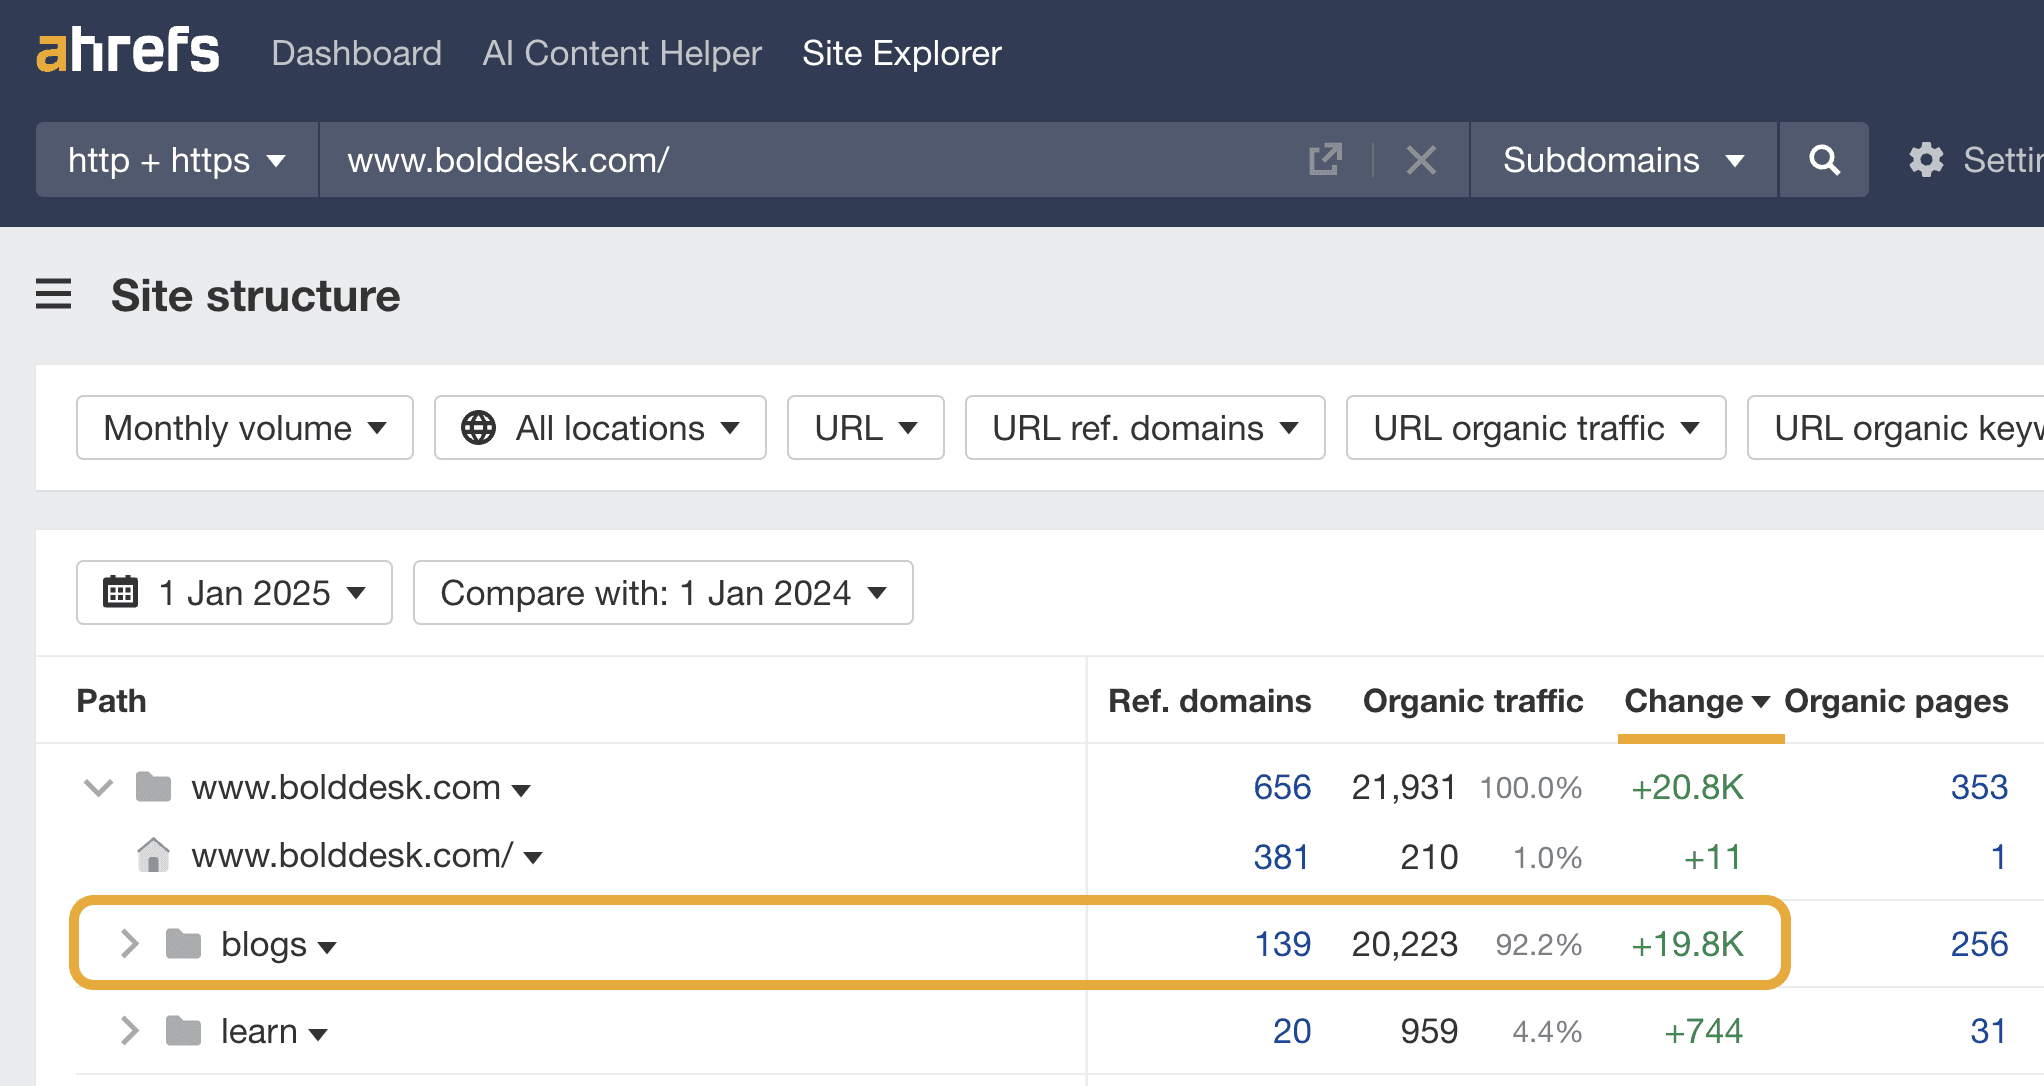The height and width of the screenshot is (1086, 2044).
Task: Open the Monthly volume dropdown
Action: [244, 428]
